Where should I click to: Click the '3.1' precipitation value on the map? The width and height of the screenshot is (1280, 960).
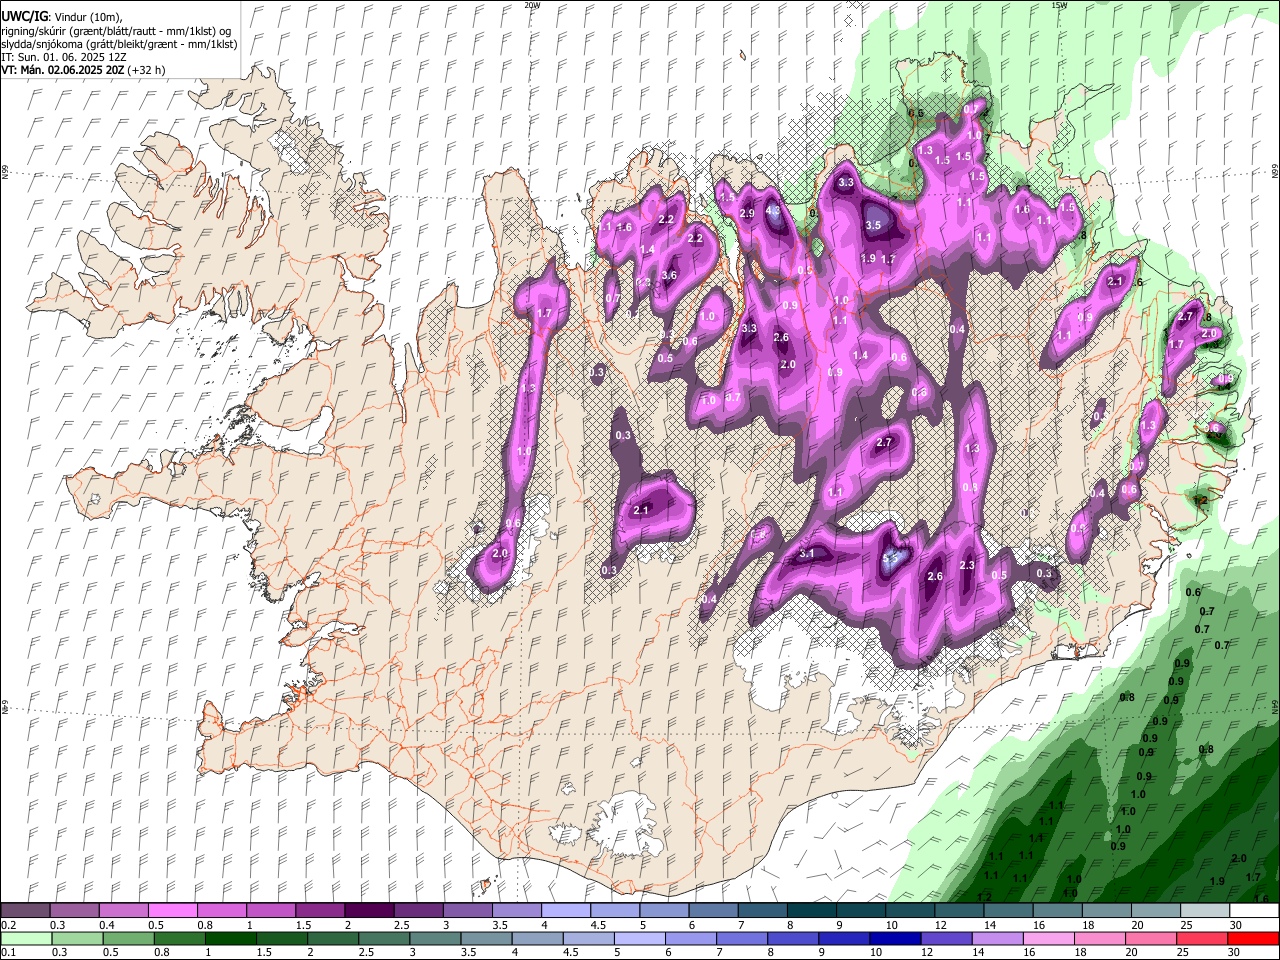point(807,553)
